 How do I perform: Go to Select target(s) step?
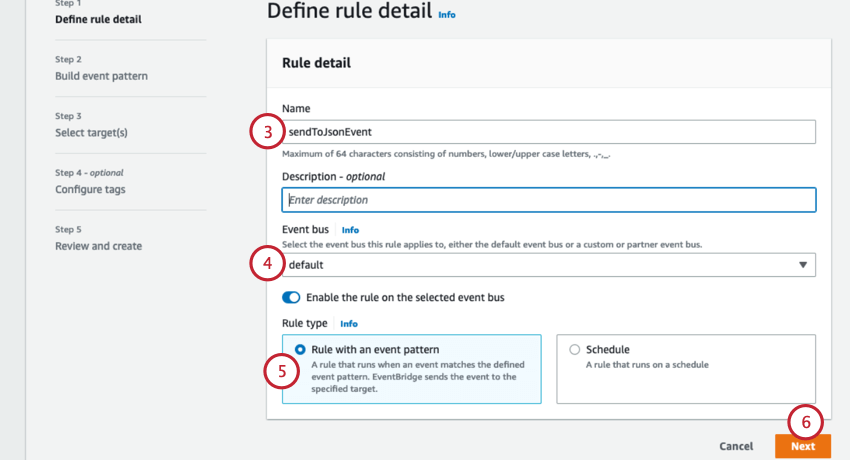point(91,133)
